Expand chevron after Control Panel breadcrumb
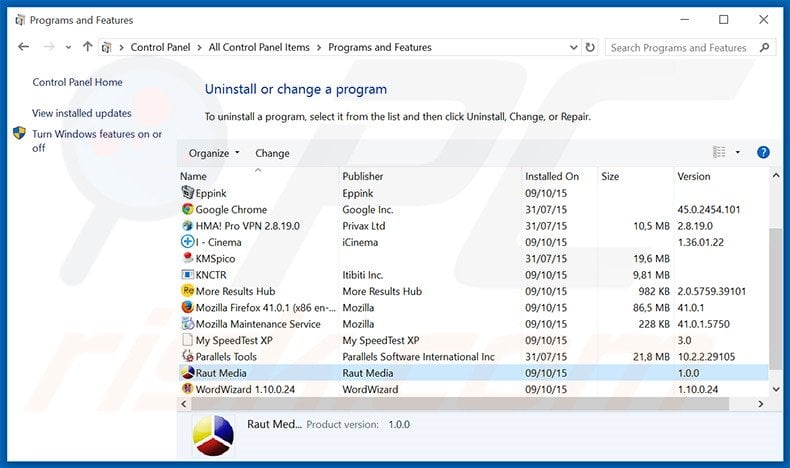The height and width of the screenshot is (468, 790). pos(200,47)
